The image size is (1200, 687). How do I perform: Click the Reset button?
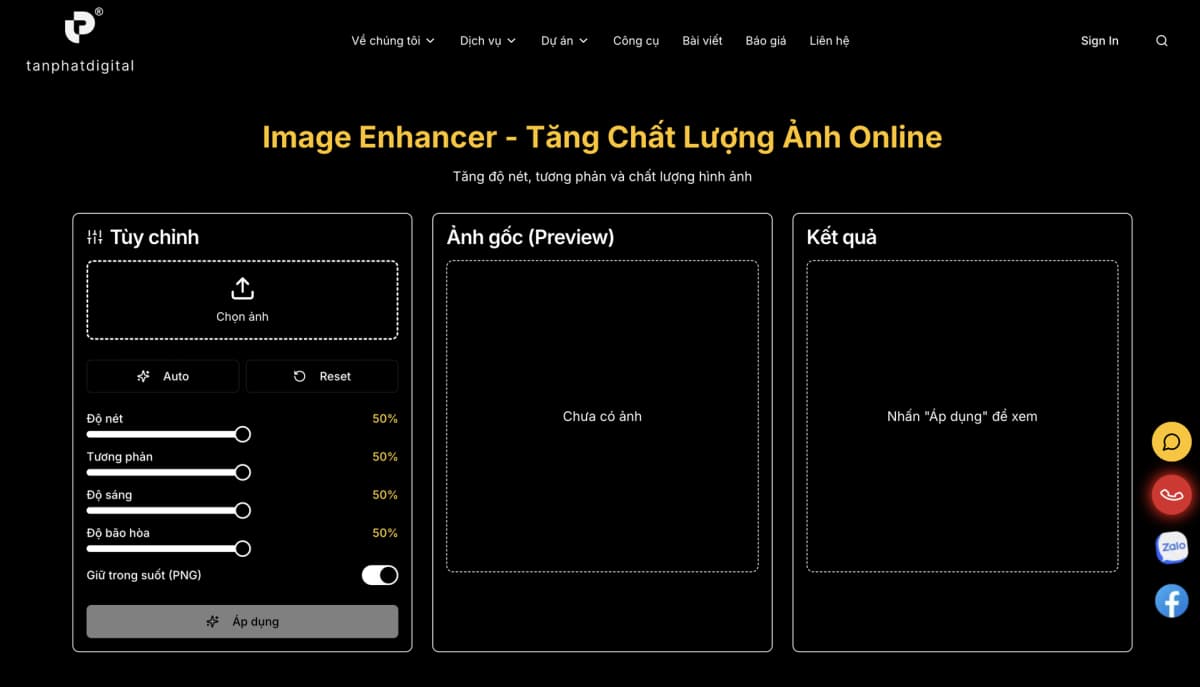tap(322, 376)
